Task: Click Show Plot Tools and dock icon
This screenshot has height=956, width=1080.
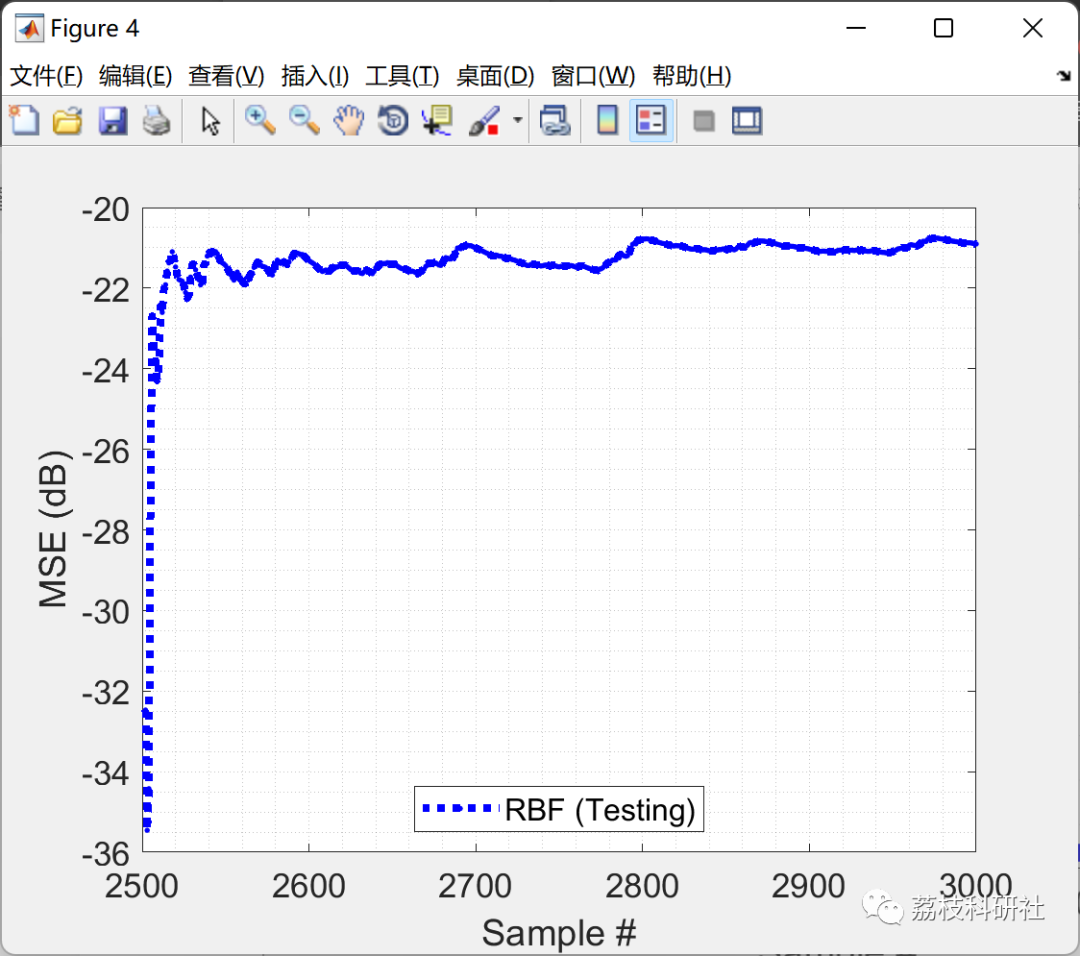Action: 747,121
